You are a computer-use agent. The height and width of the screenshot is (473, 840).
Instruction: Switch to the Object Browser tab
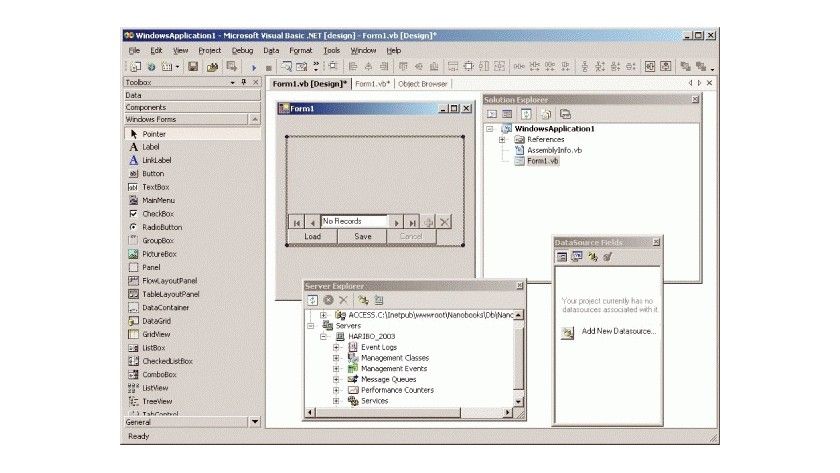coord(422,84)
